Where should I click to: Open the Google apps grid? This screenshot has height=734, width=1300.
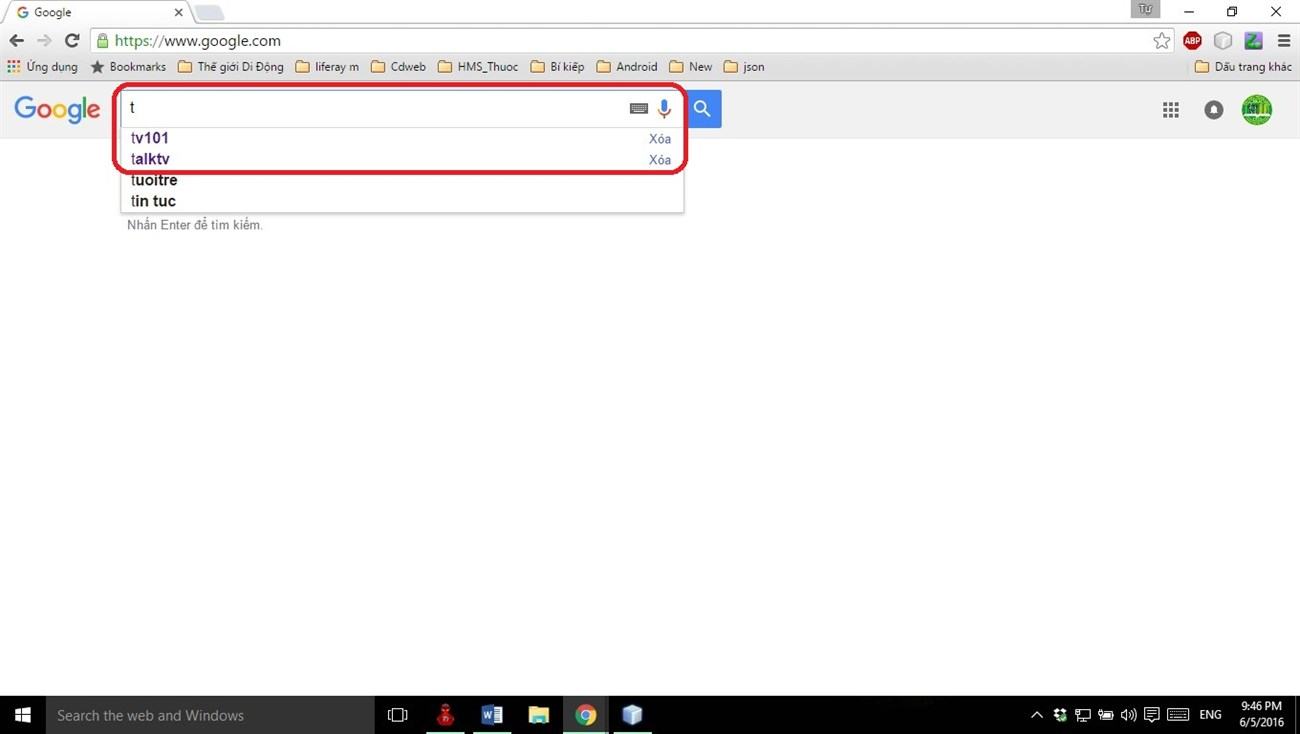coord(1171,110)
